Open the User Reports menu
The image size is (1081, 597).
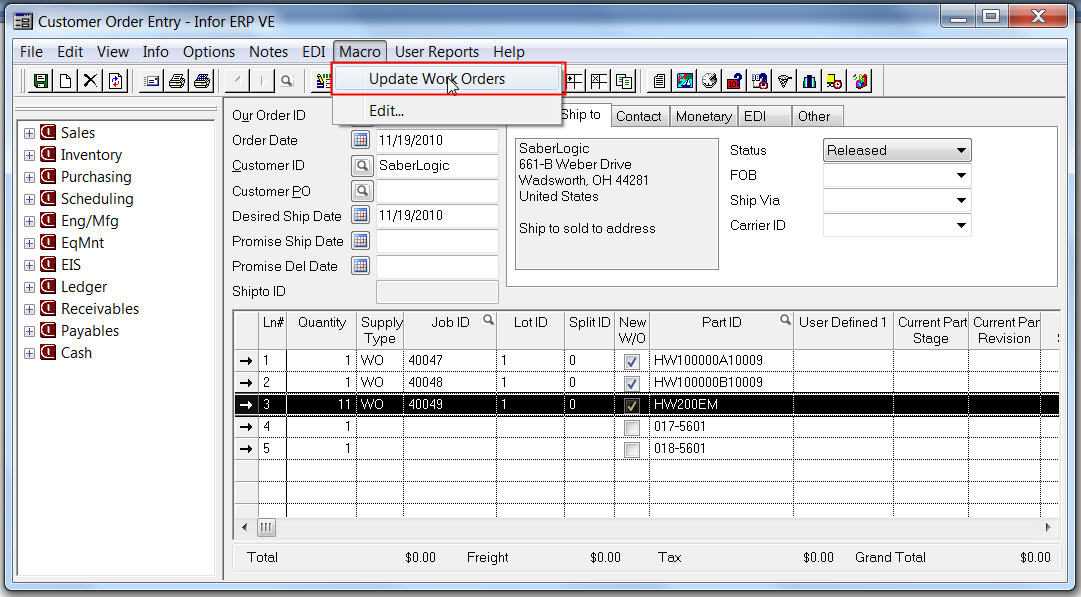coord(437,52)
